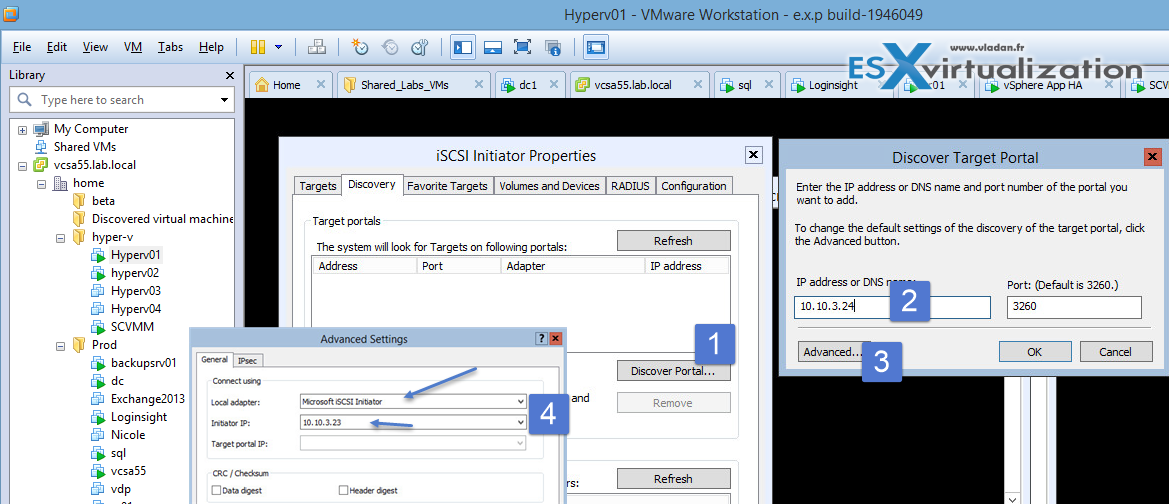The height and width of the screenshot is (504, 1169).
Task: Click the Exchange2013 VM icon
Action: [x=99, y=399]
